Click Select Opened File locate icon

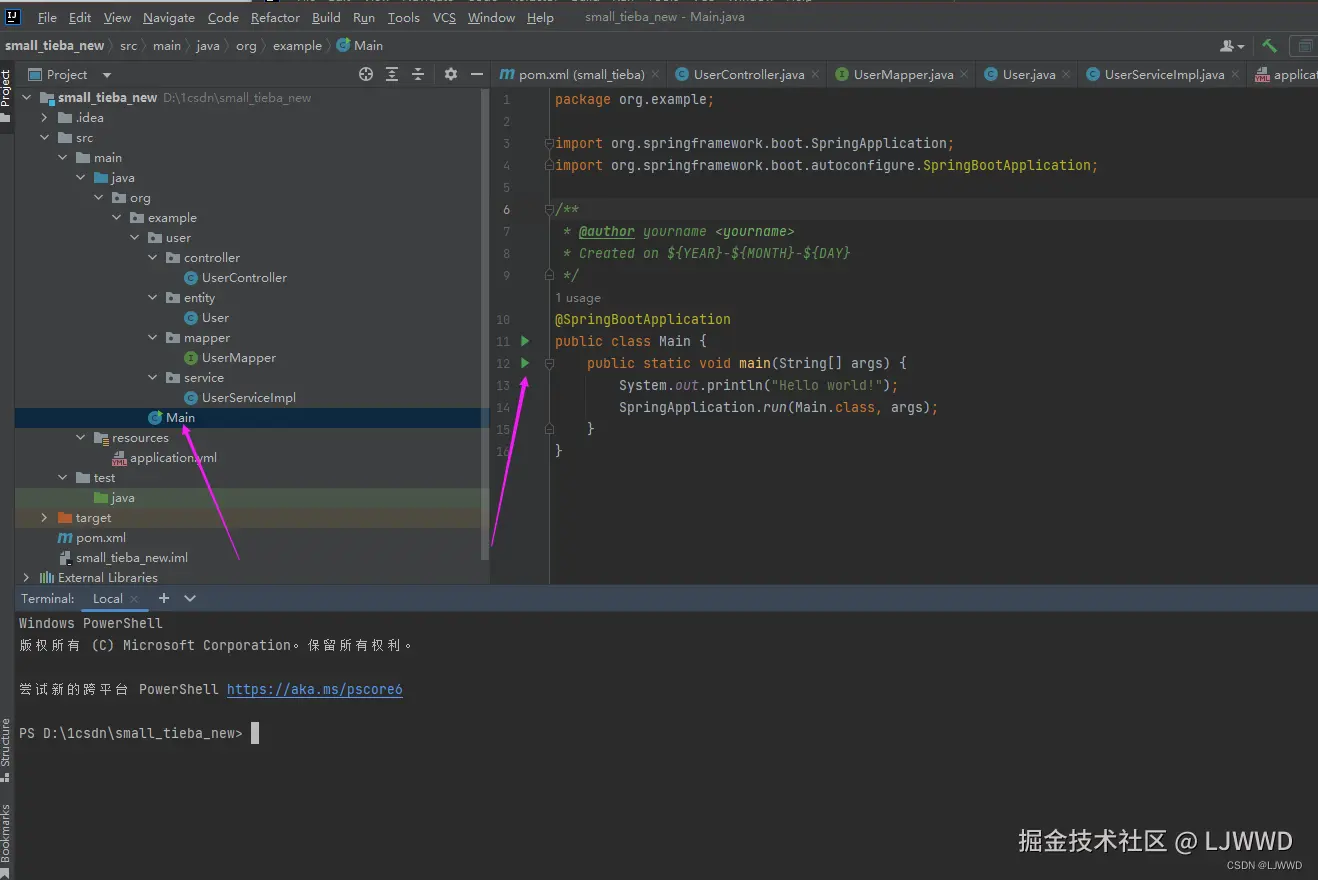click(366, 74)
